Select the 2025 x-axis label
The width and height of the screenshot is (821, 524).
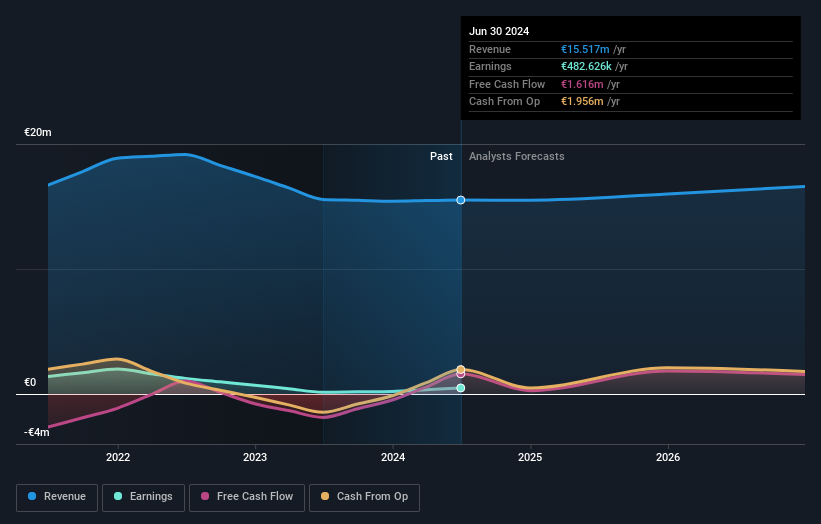coord(530,457)
